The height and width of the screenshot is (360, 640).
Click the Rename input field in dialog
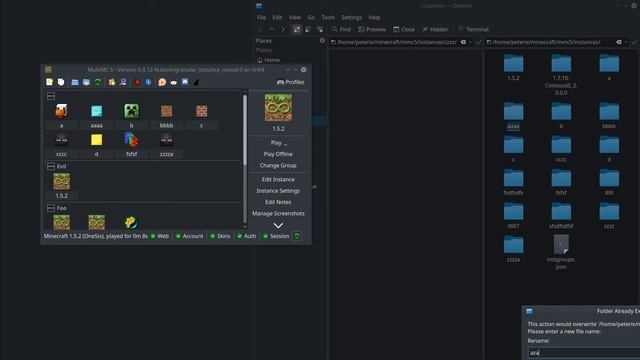pyautogui.click(x=584, y=353)
